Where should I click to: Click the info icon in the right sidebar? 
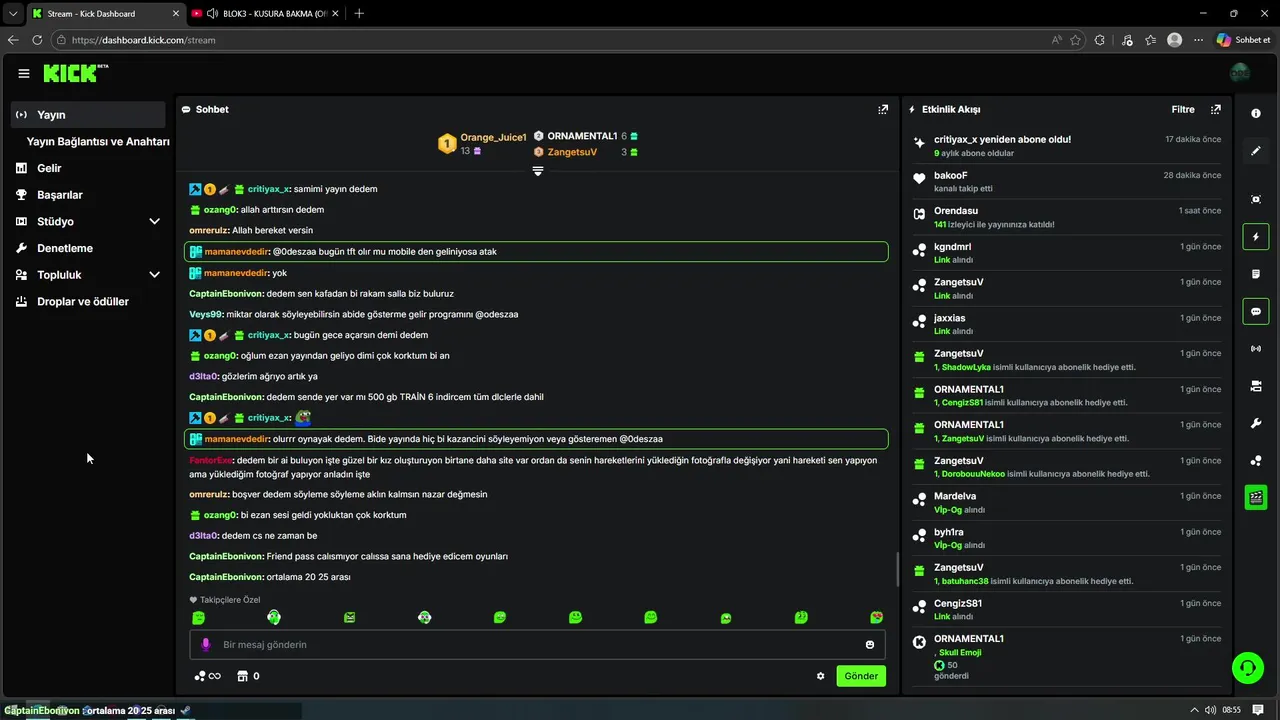[1256, 114]
